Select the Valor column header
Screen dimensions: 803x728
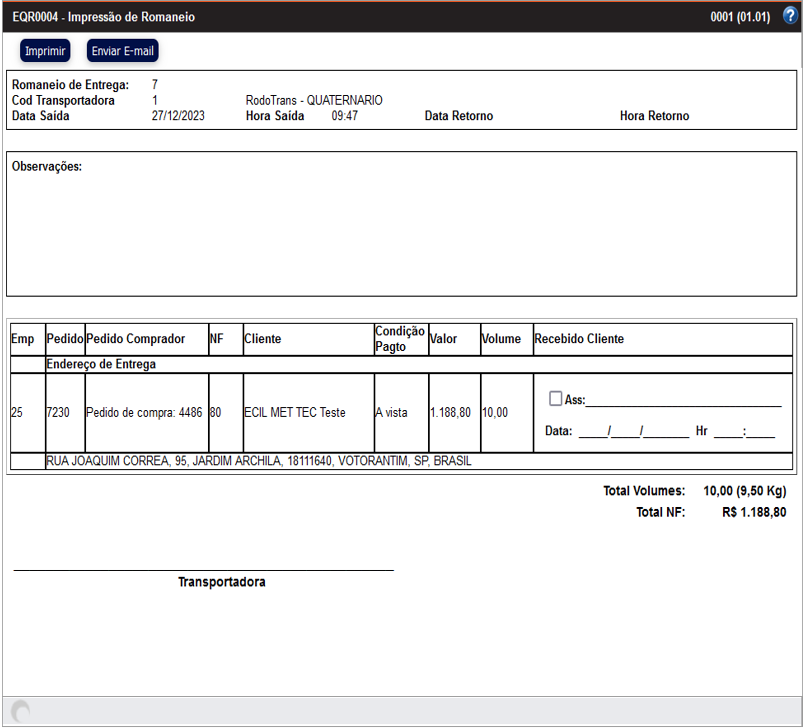tap(443, 339)
